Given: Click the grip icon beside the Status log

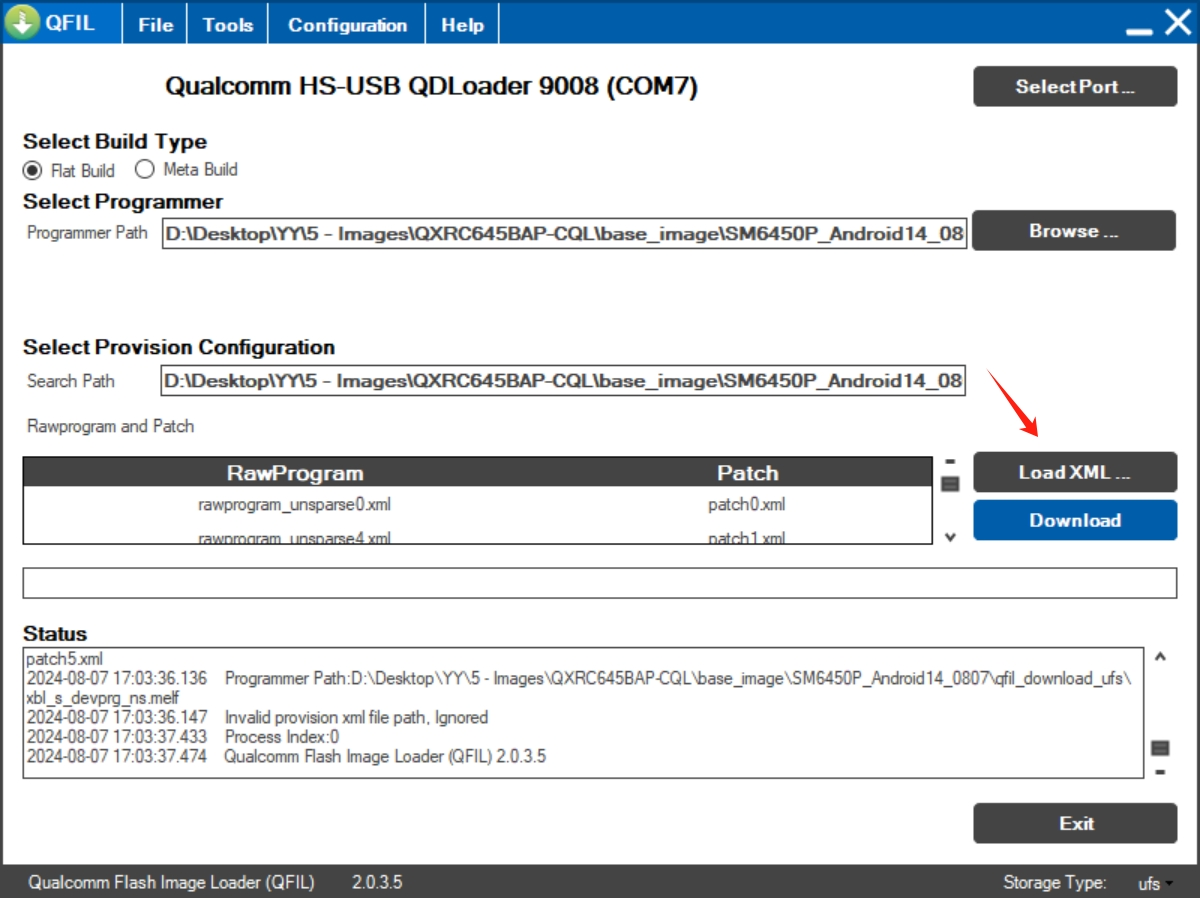Looking at the screenshot, I should (1160, 748).
